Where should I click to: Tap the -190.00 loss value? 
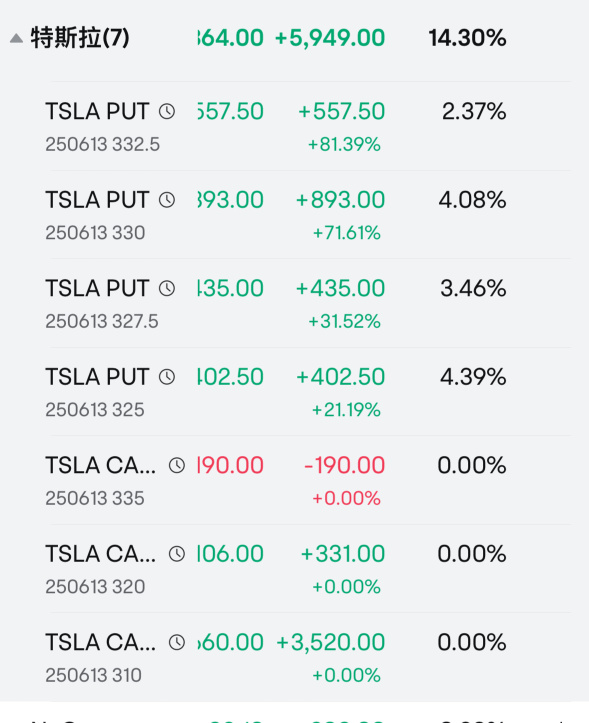click(x=345, y=465)
